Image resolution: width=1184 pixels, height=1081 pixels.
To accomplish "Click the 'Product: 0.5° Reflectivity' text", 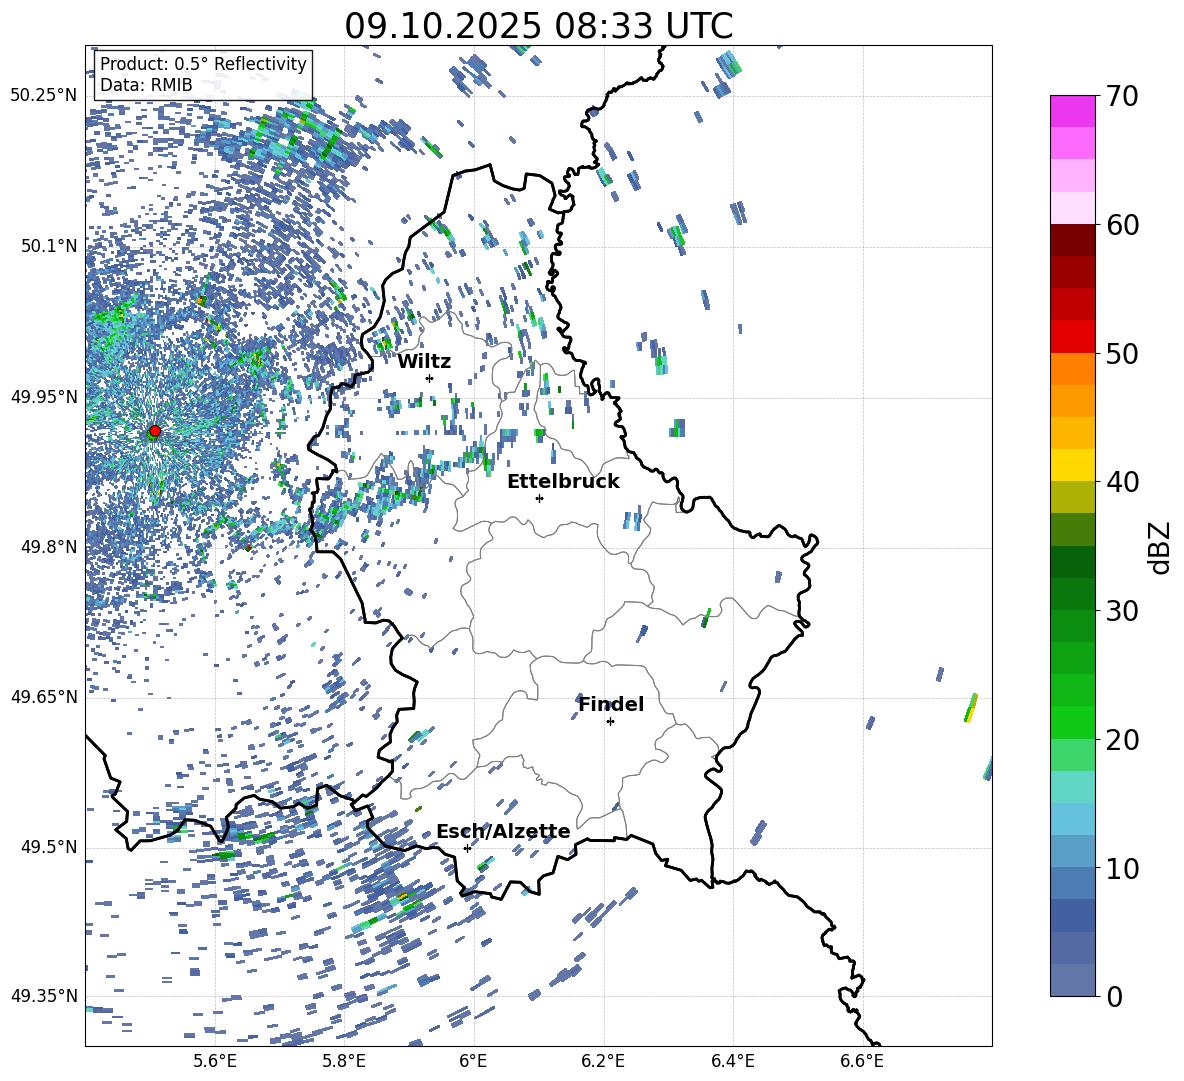I will click(x=203, y=64).
